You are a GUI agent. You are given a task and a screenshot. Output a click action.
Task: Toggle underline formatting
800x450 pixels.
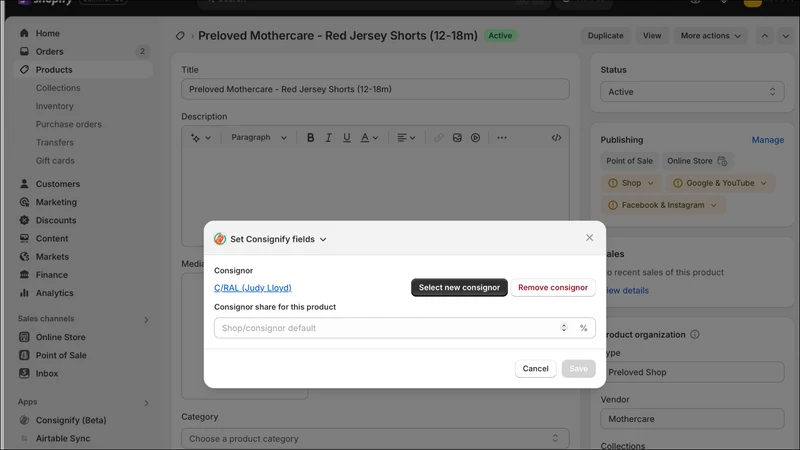point(346,138)
